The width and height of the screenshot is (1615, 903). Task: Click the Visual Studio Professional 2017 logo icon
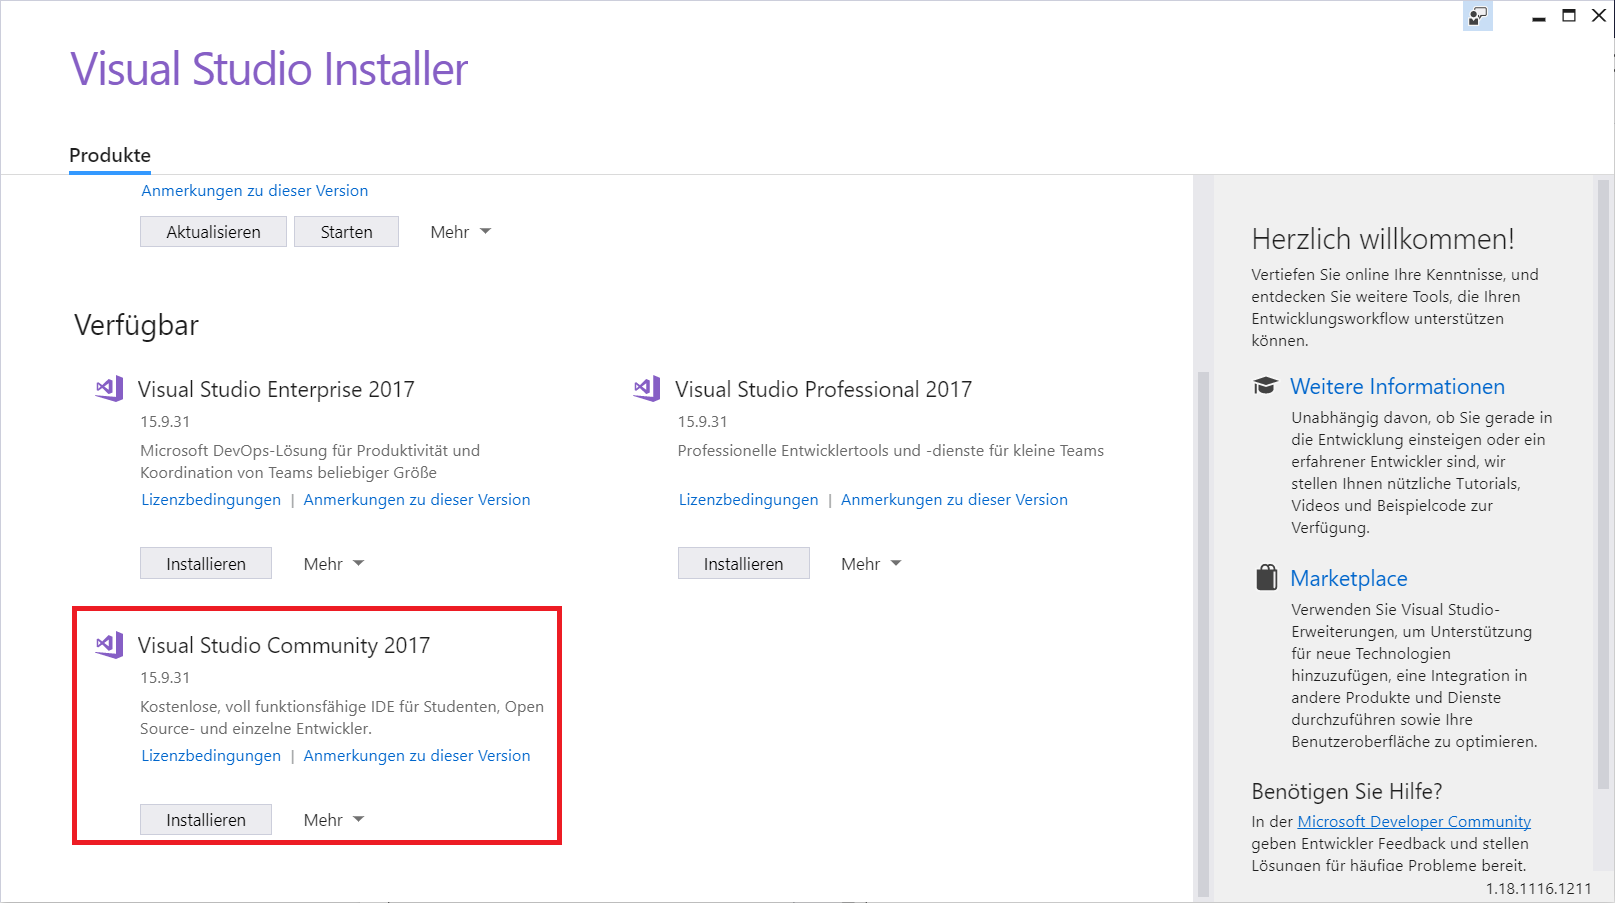[x=647, y=389]
